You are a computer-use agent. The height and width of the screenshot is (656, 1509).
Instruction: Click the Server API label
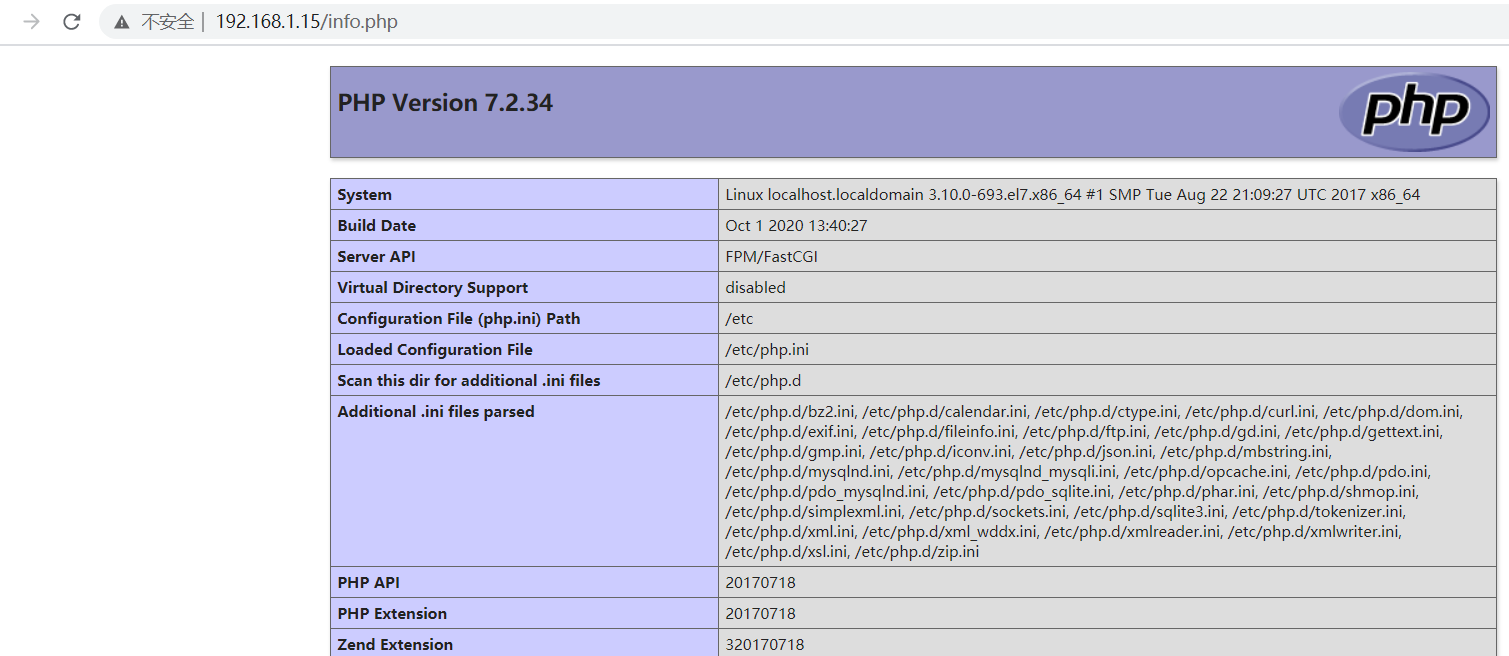coord(377,257)
